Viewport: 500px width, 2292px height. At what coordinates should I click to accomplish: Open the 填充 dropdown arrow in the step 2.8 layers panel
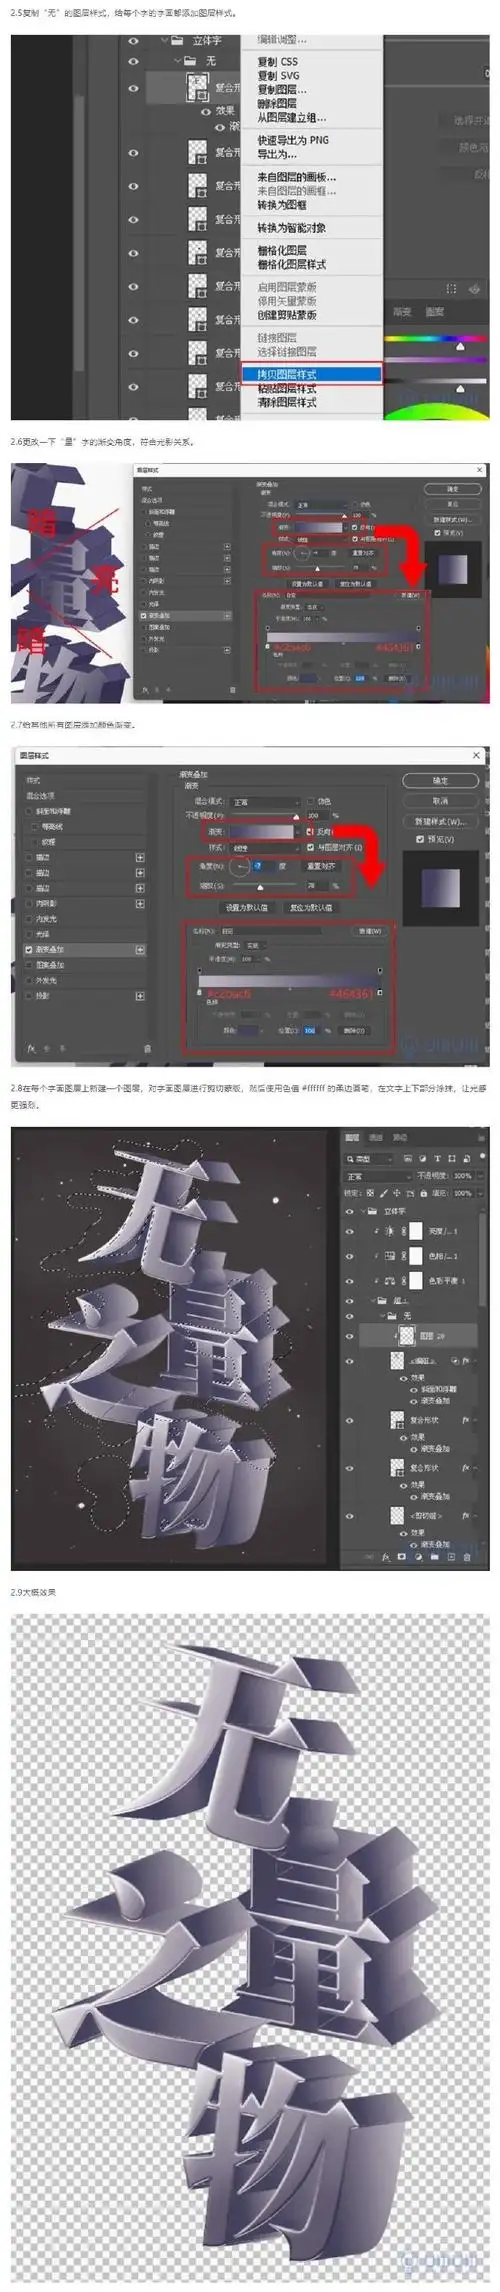pyautogui.click(x=478, y=1194)
